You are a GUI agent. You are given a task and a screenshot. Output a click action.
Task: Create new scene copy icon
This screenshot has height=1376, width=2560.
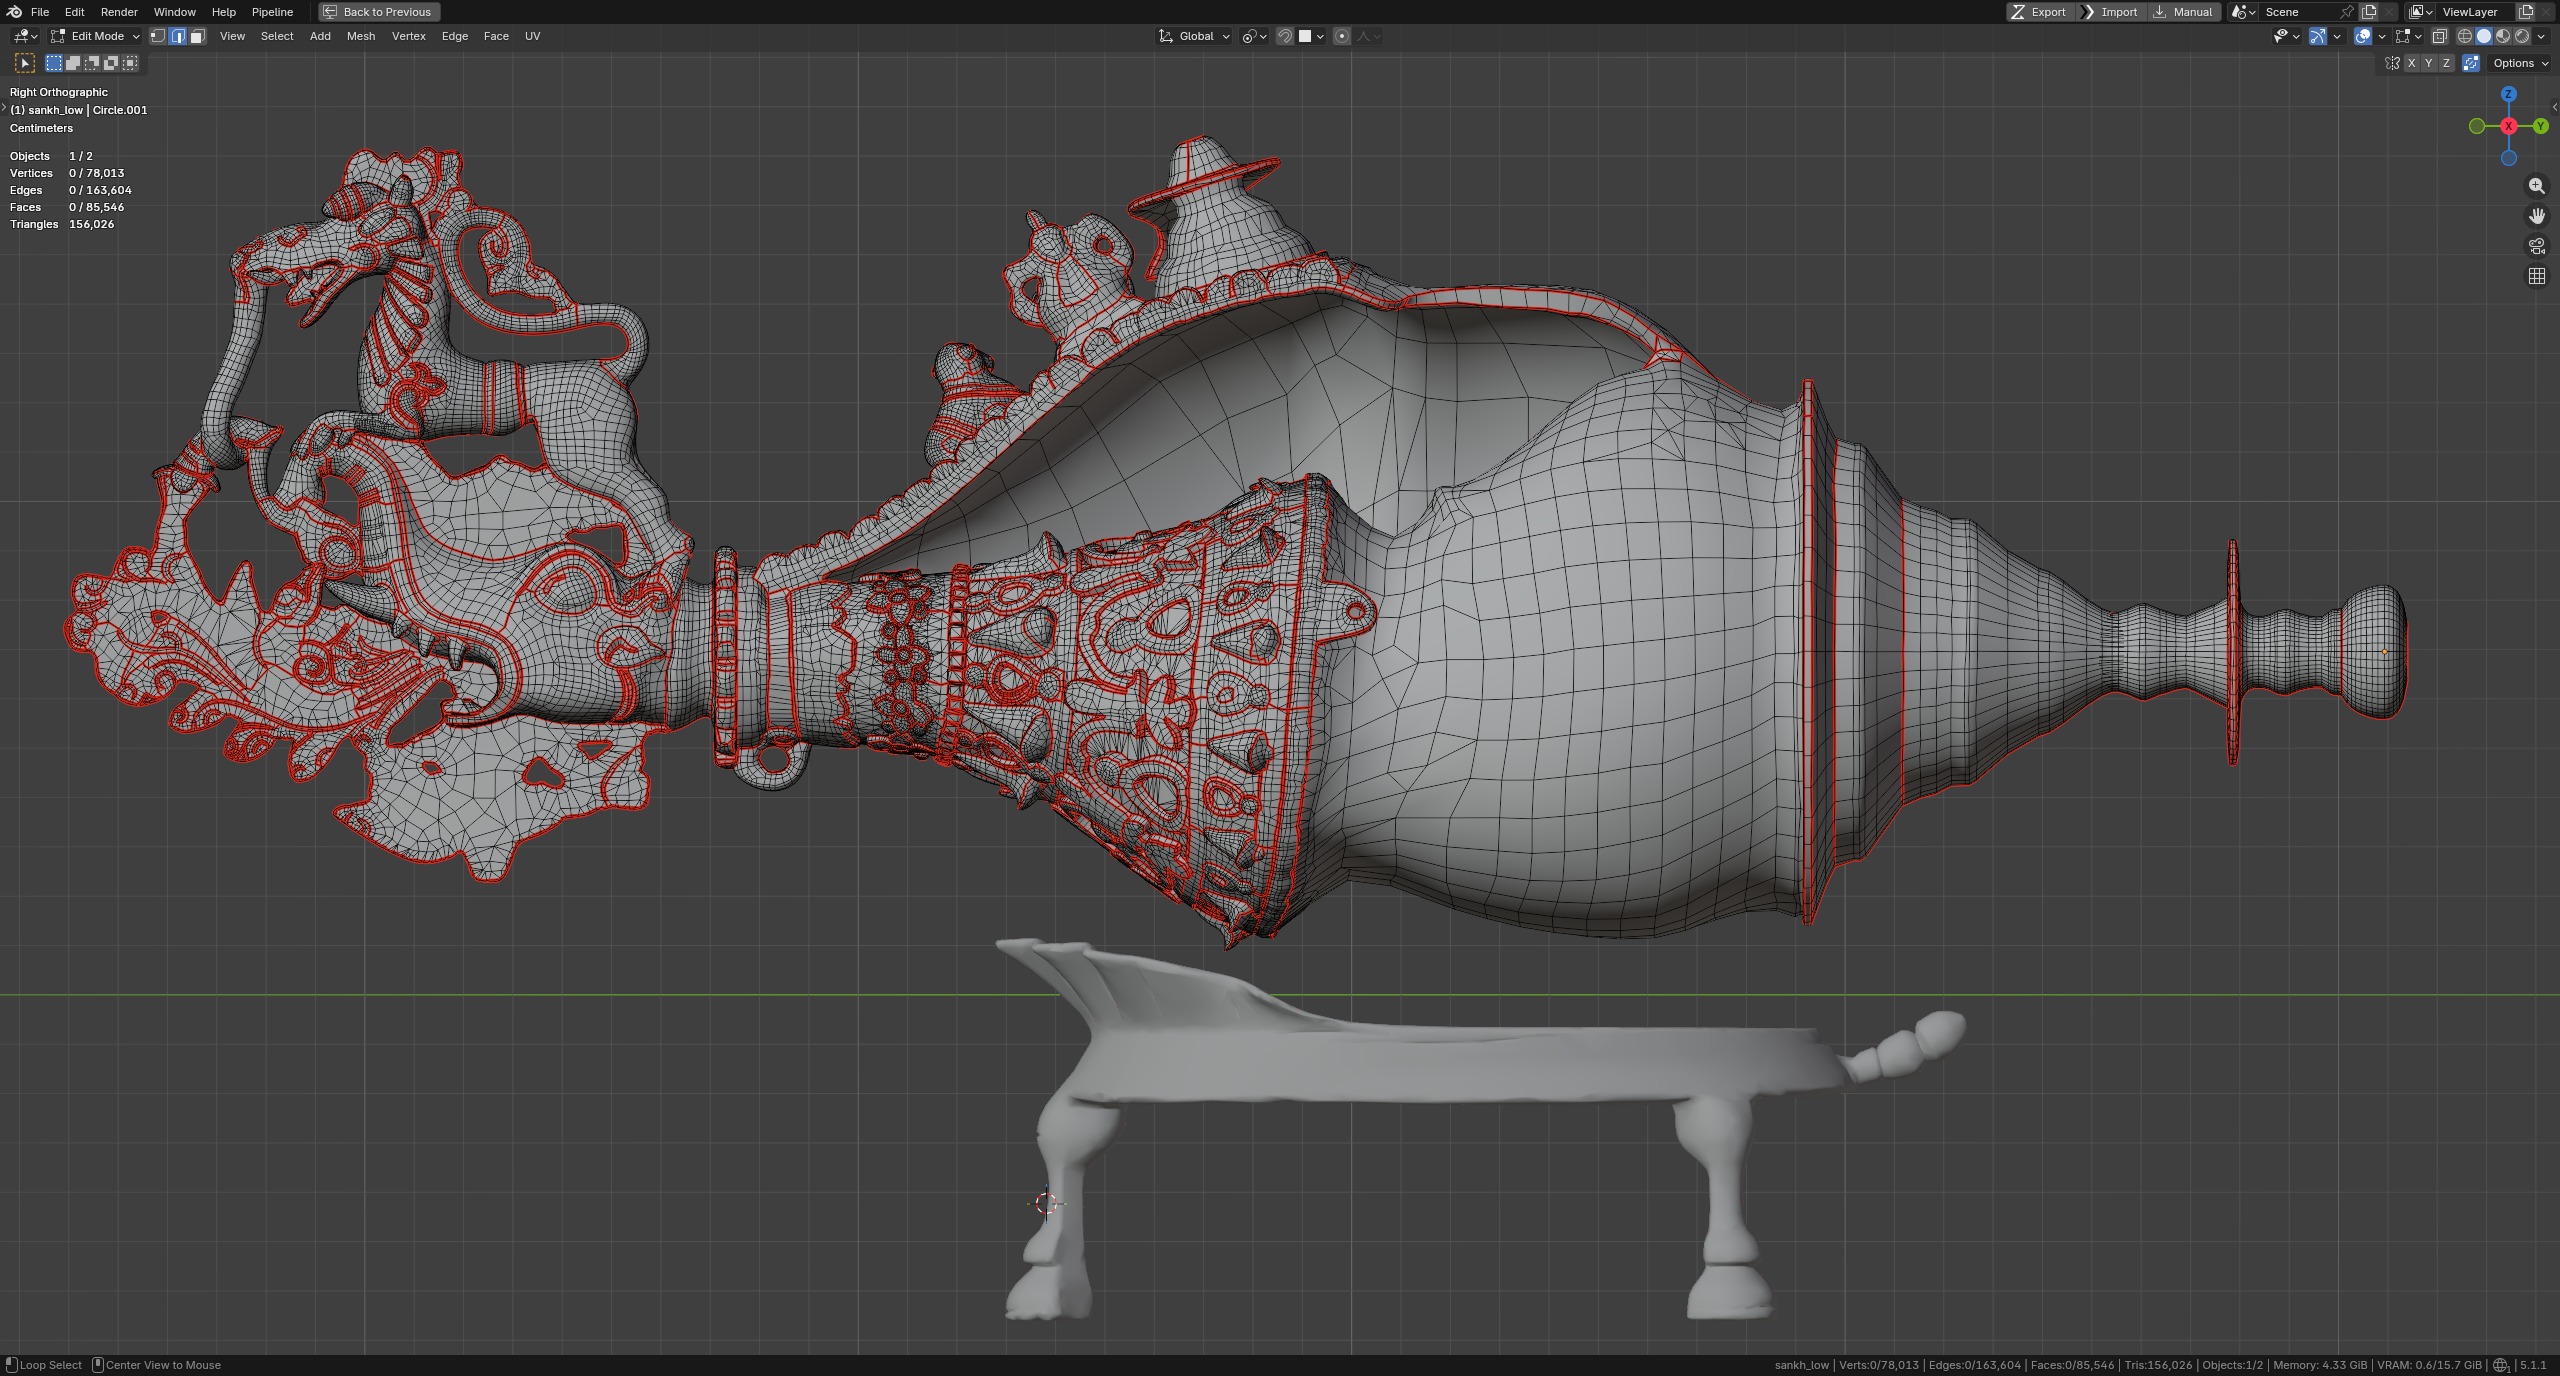pos(2369,12)
